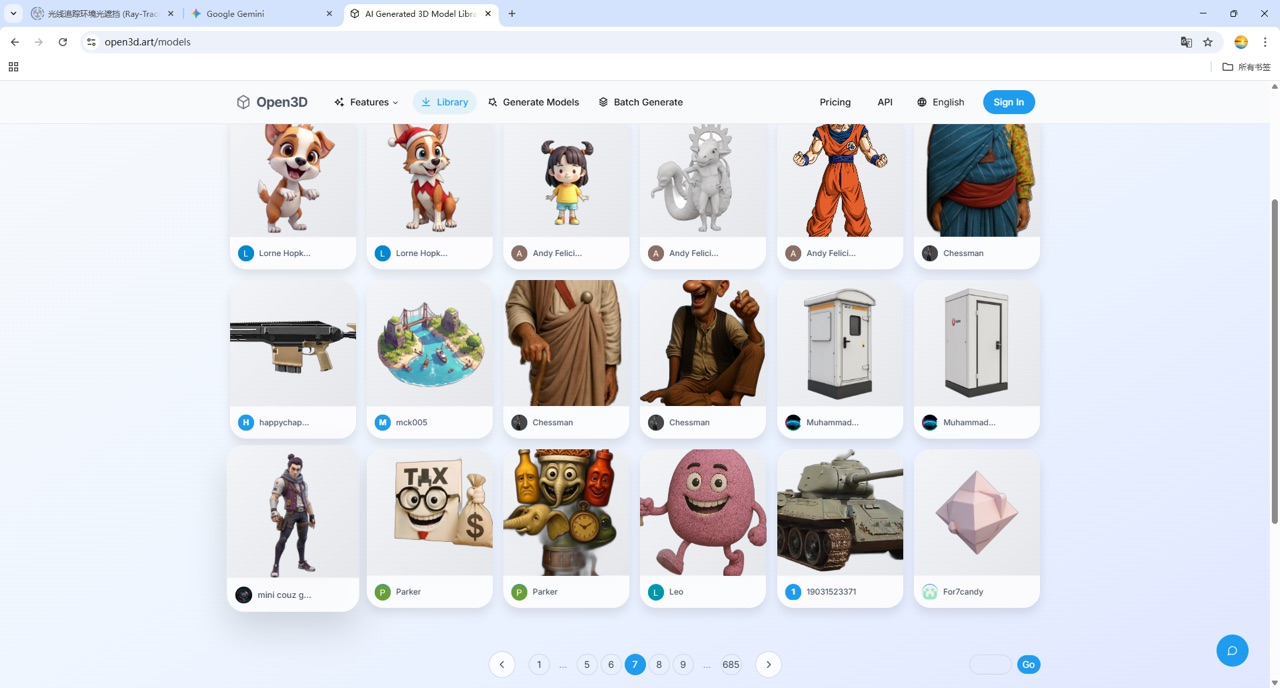Open the tab search dropdown

tap(13, 14)
